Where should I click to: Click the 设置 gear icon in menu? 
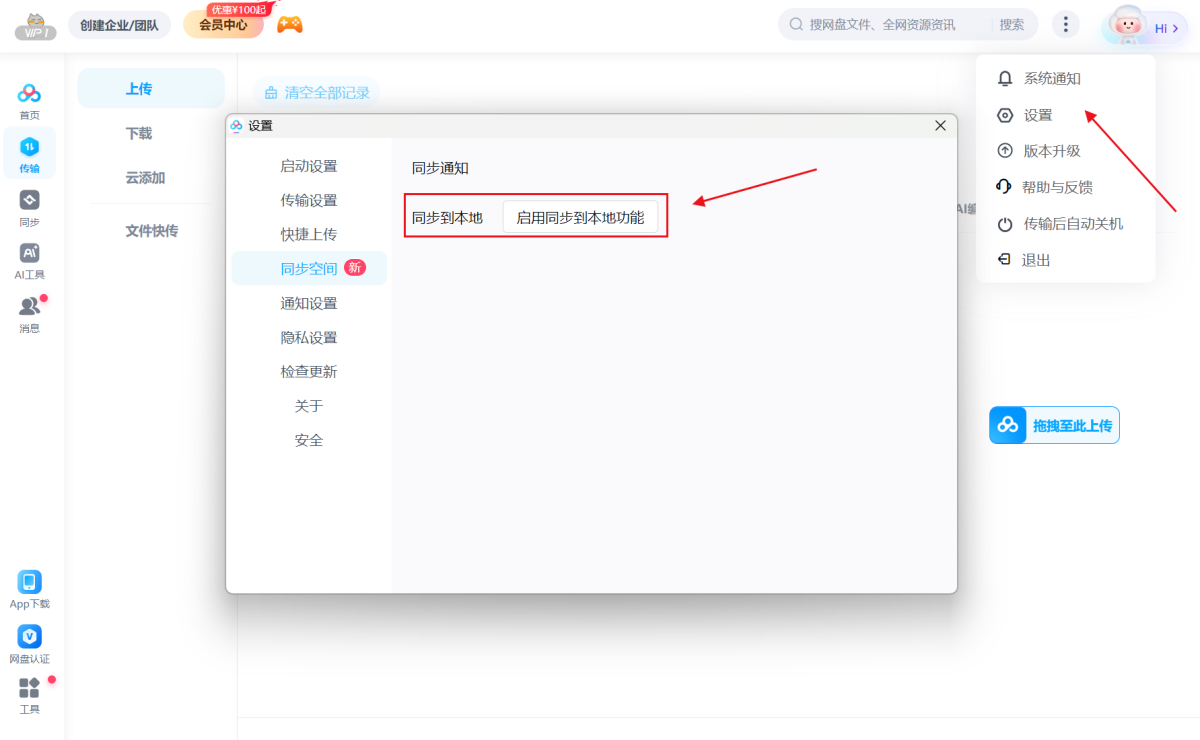pos(1005,115)
